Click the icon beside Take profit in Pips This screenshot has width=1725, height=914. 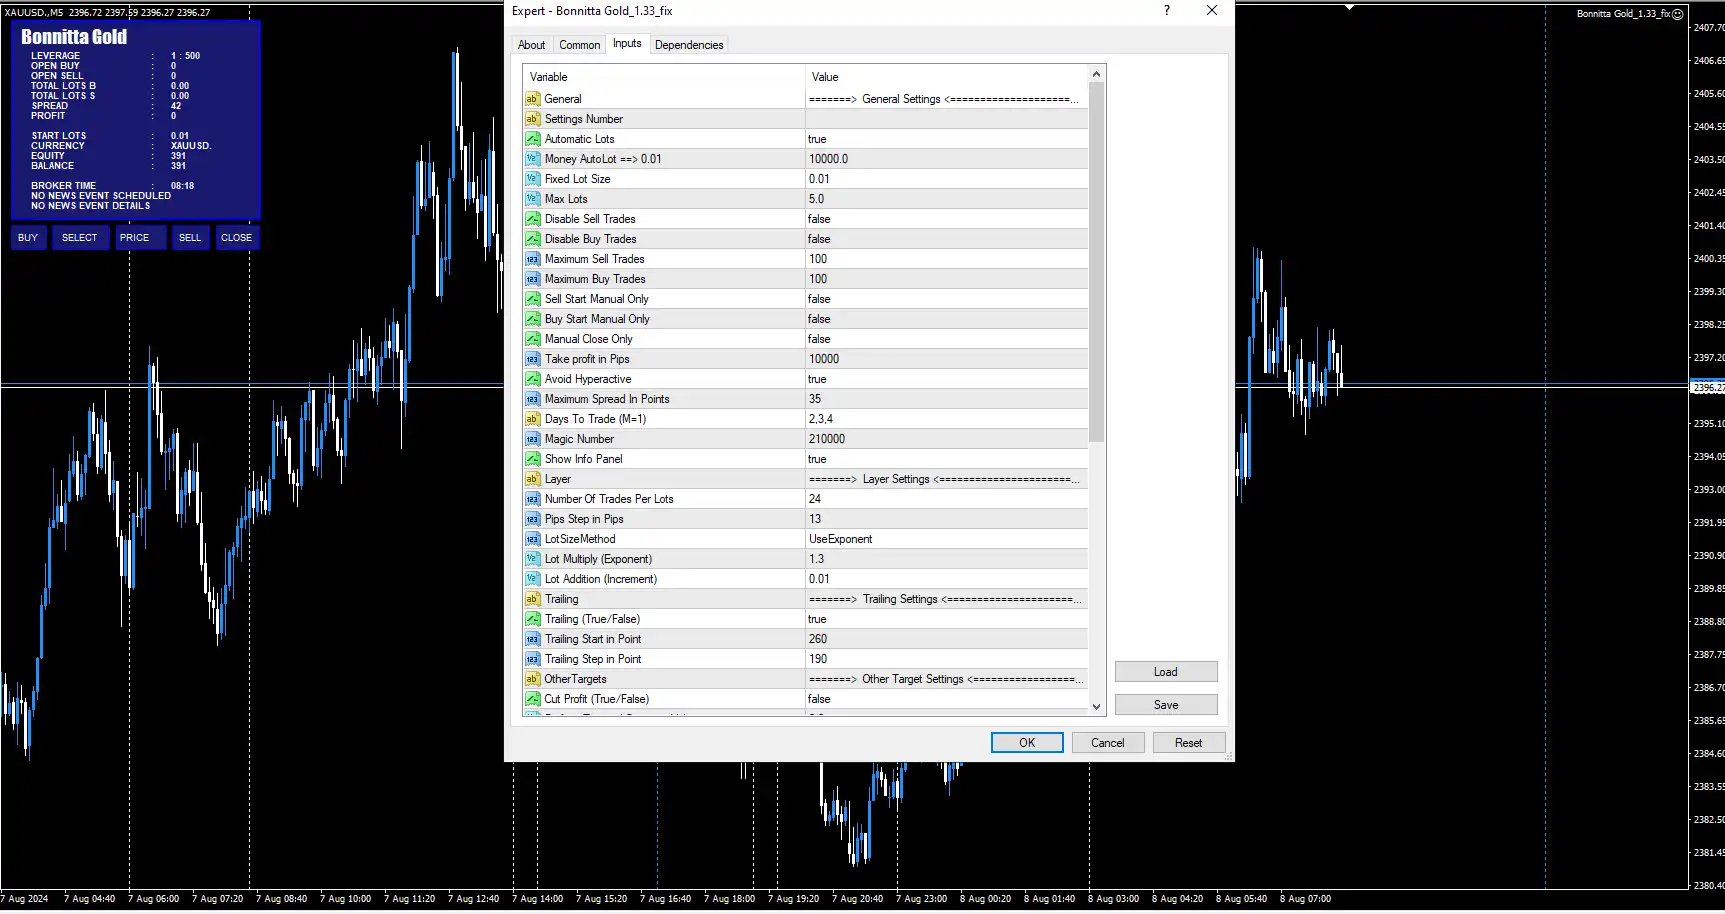[x=533, y=359]
